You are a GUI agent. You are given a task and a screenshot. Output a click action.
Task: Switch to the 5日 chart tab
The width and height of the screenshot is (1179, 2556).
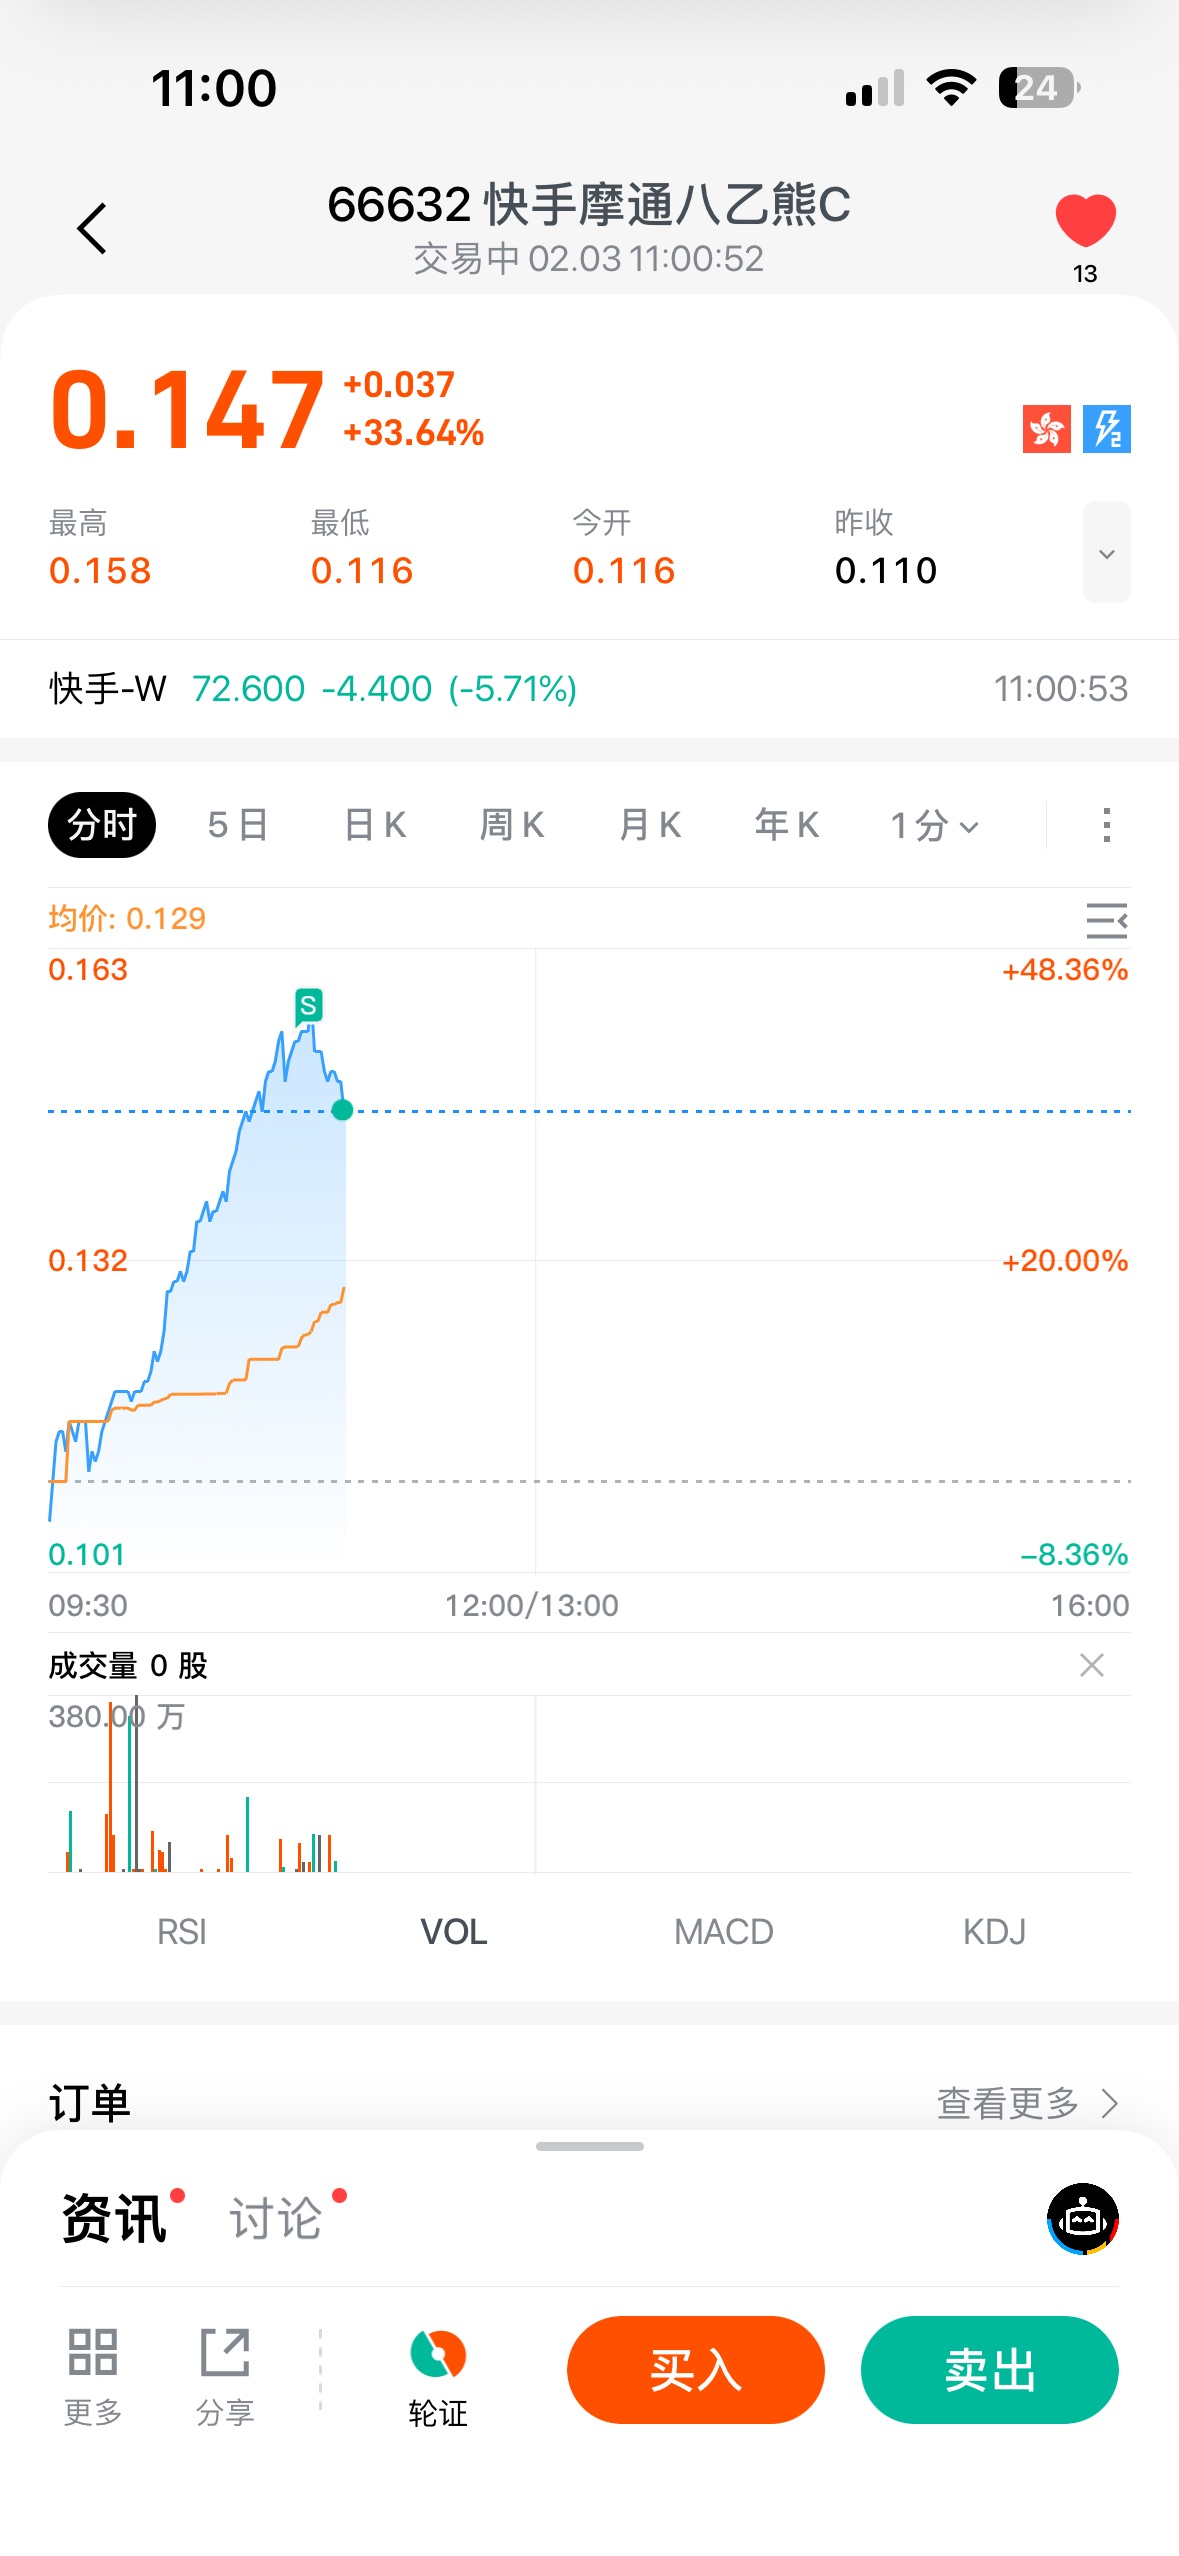(237, 825)
